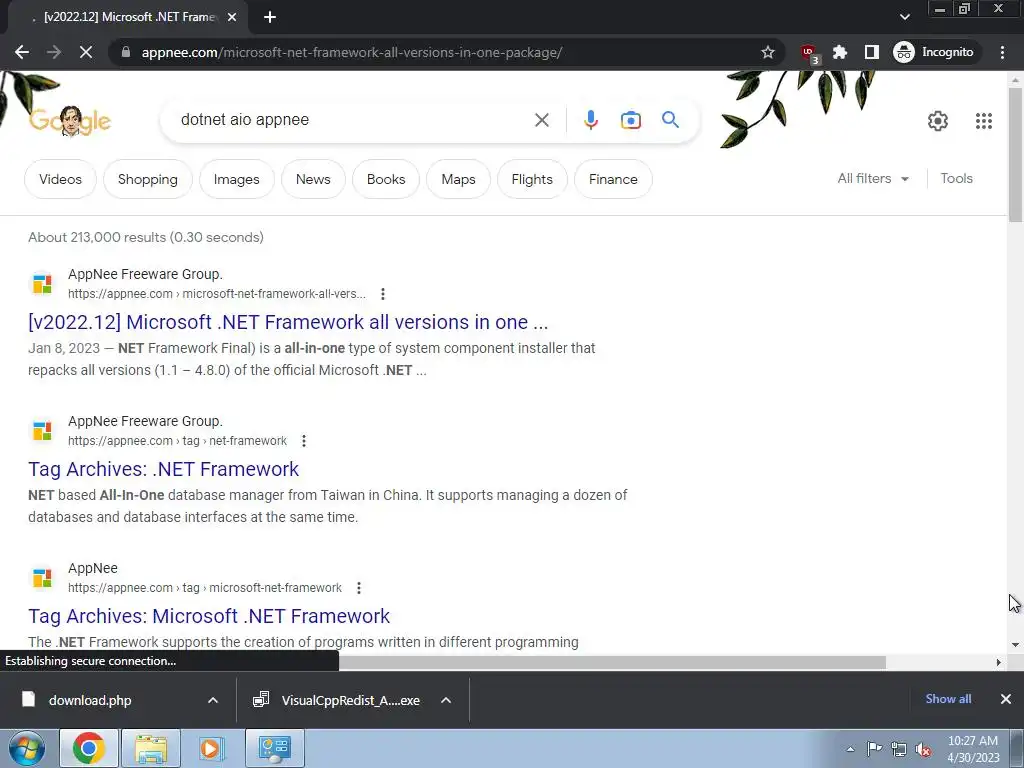Open Tag Archives: Microsoft .NET Framework result
This screenshot has height=768, width=1024.
[x=209, y=616]
